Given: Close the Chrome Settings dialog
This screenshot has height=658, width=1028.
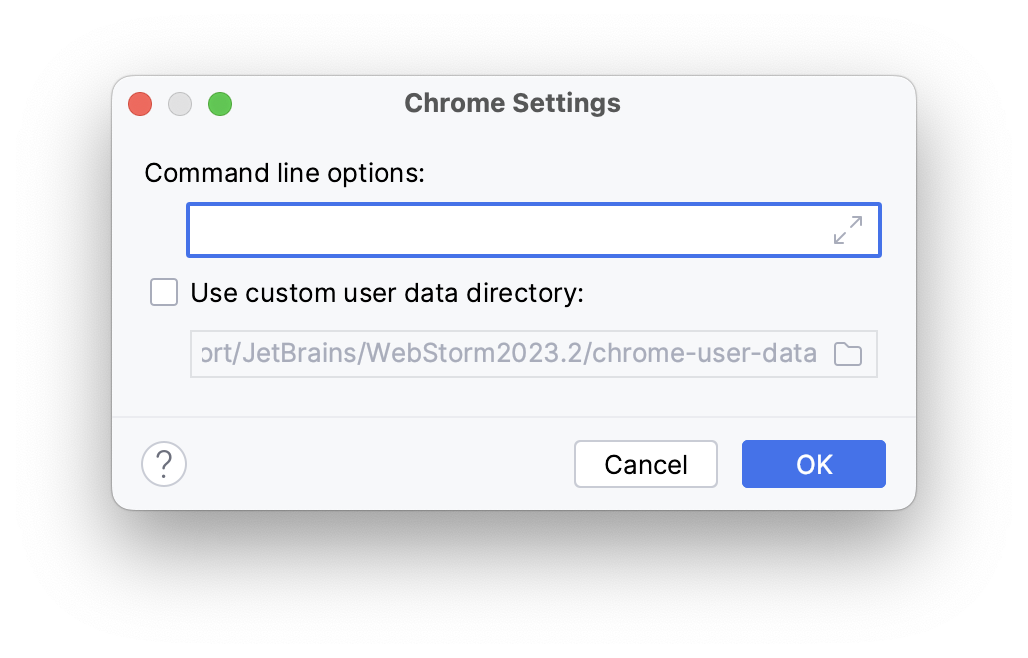Looking at the screenshot, I should (140, 104).
